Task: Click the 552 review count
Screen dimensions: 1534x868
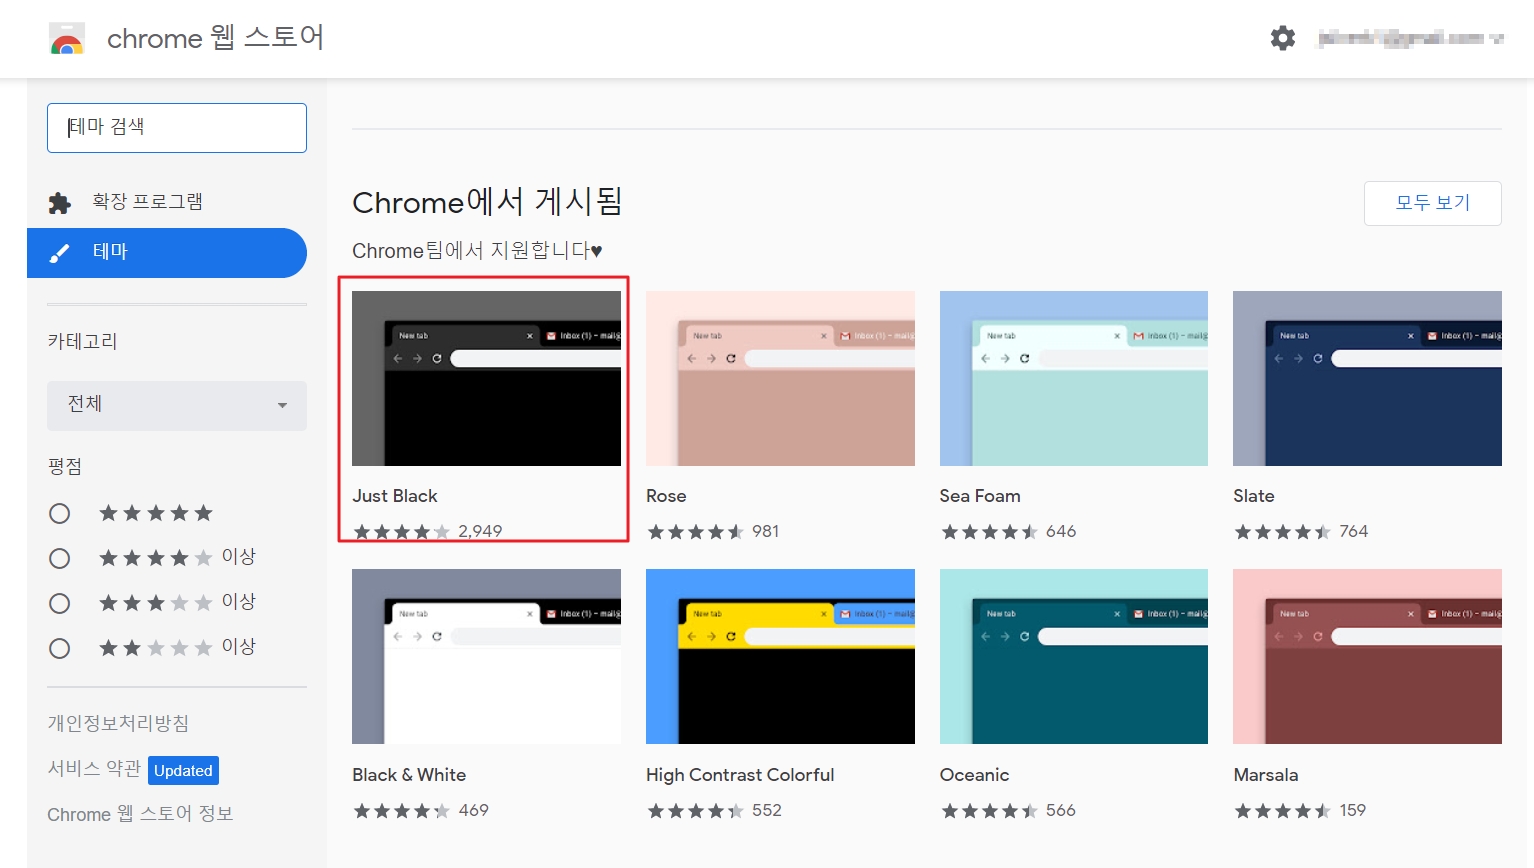Action: pos(767,810)
